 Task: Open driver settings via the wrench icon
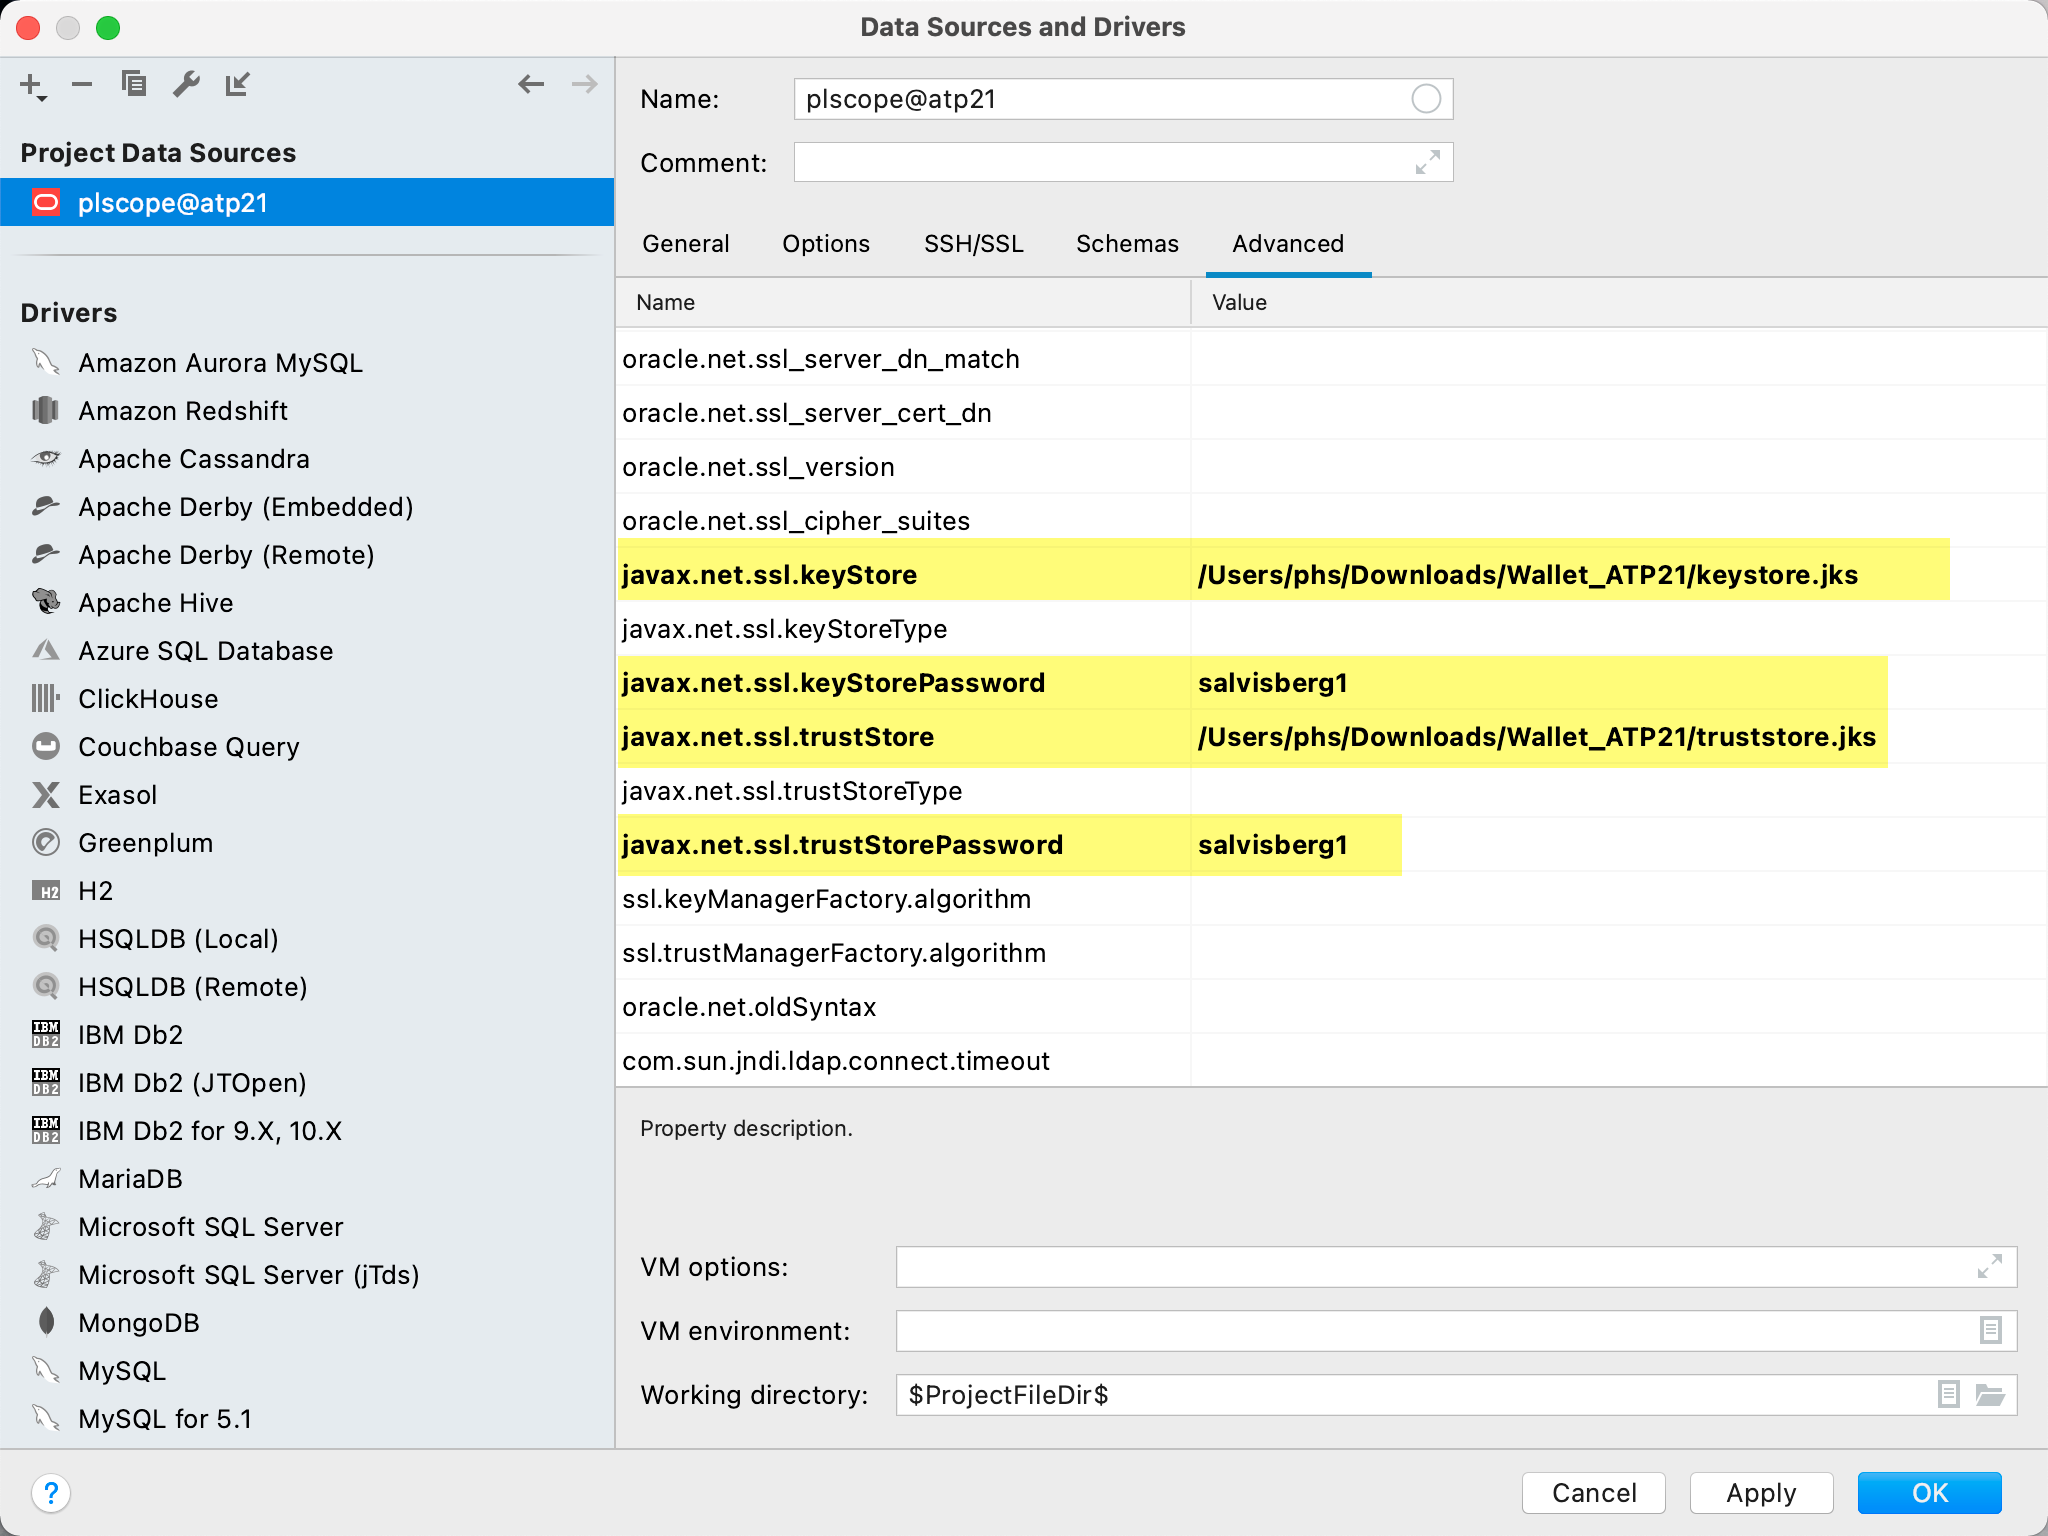coord(186,84)
